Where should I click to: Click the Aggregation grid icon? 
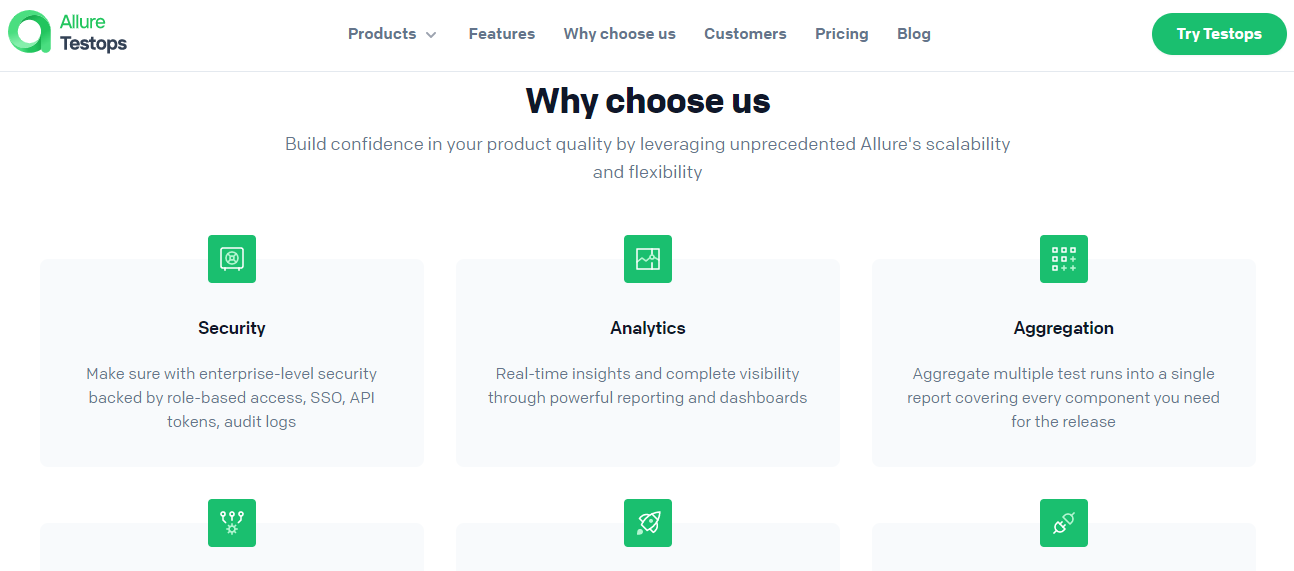click(1064, 259)
